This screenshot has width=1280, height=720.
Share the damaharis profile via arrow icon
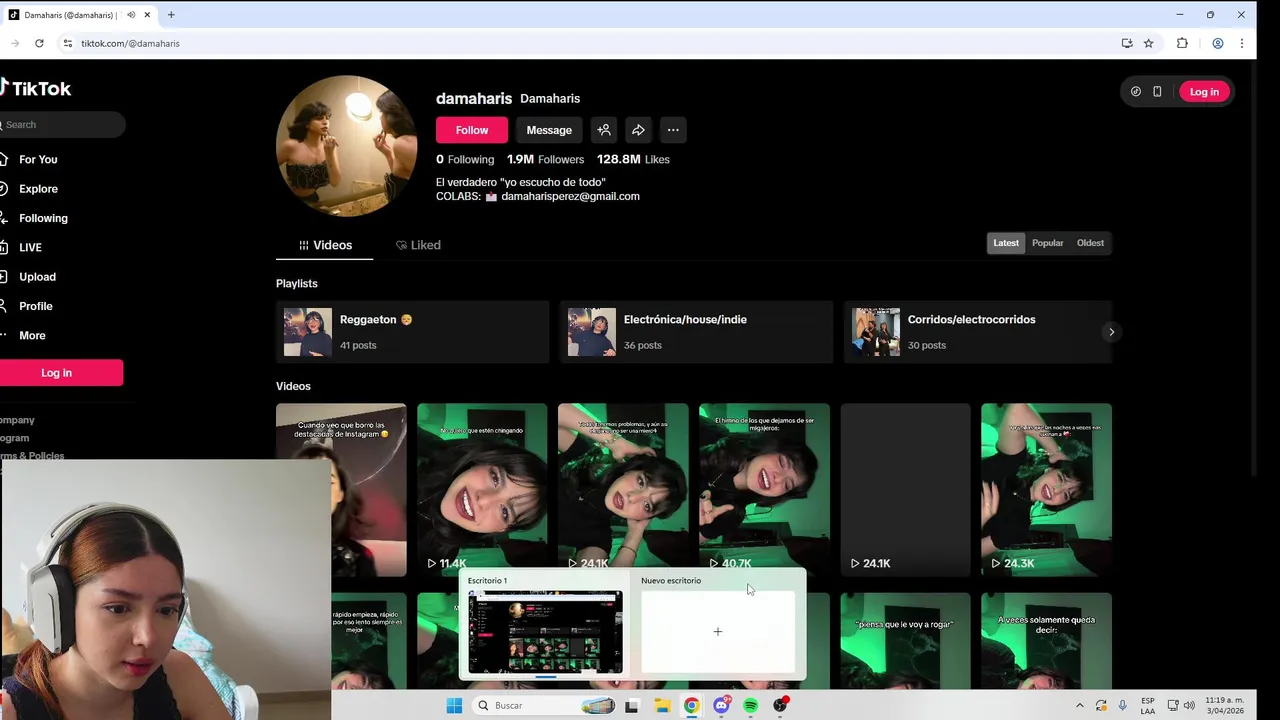click(x=638, y=130)
